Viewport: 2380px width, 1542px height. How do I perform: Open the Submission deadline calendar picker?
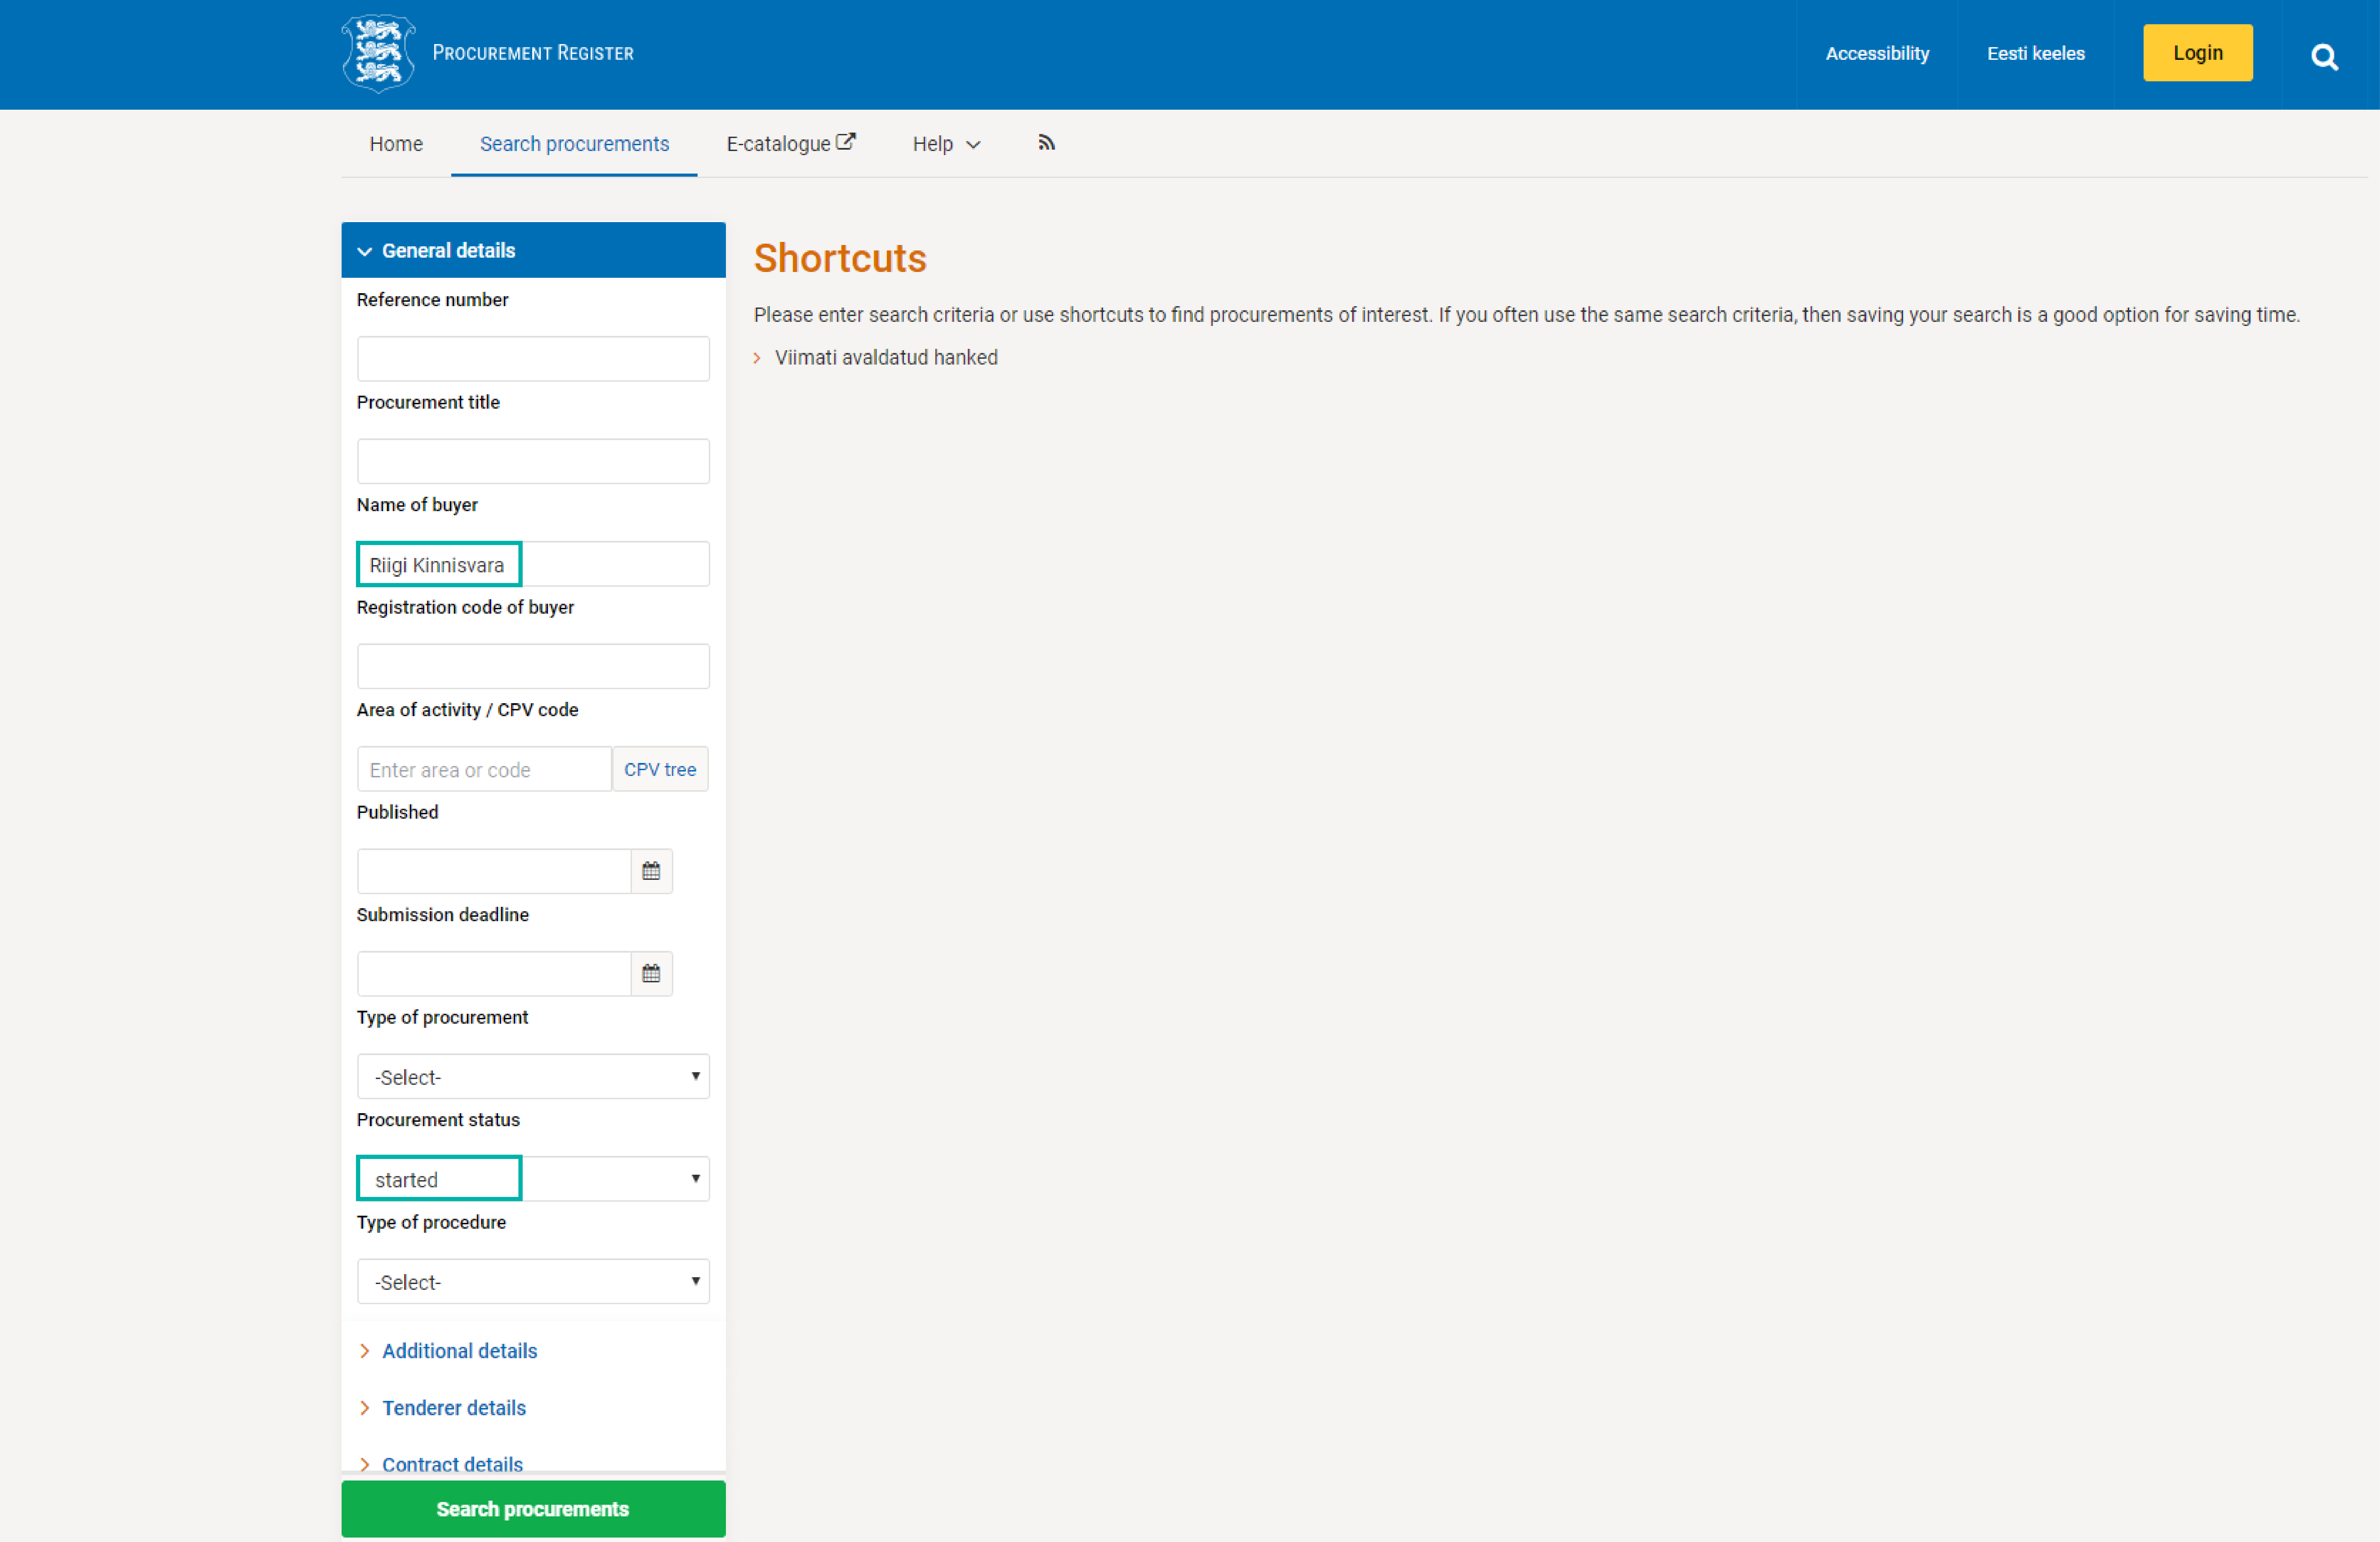[651, 973]
